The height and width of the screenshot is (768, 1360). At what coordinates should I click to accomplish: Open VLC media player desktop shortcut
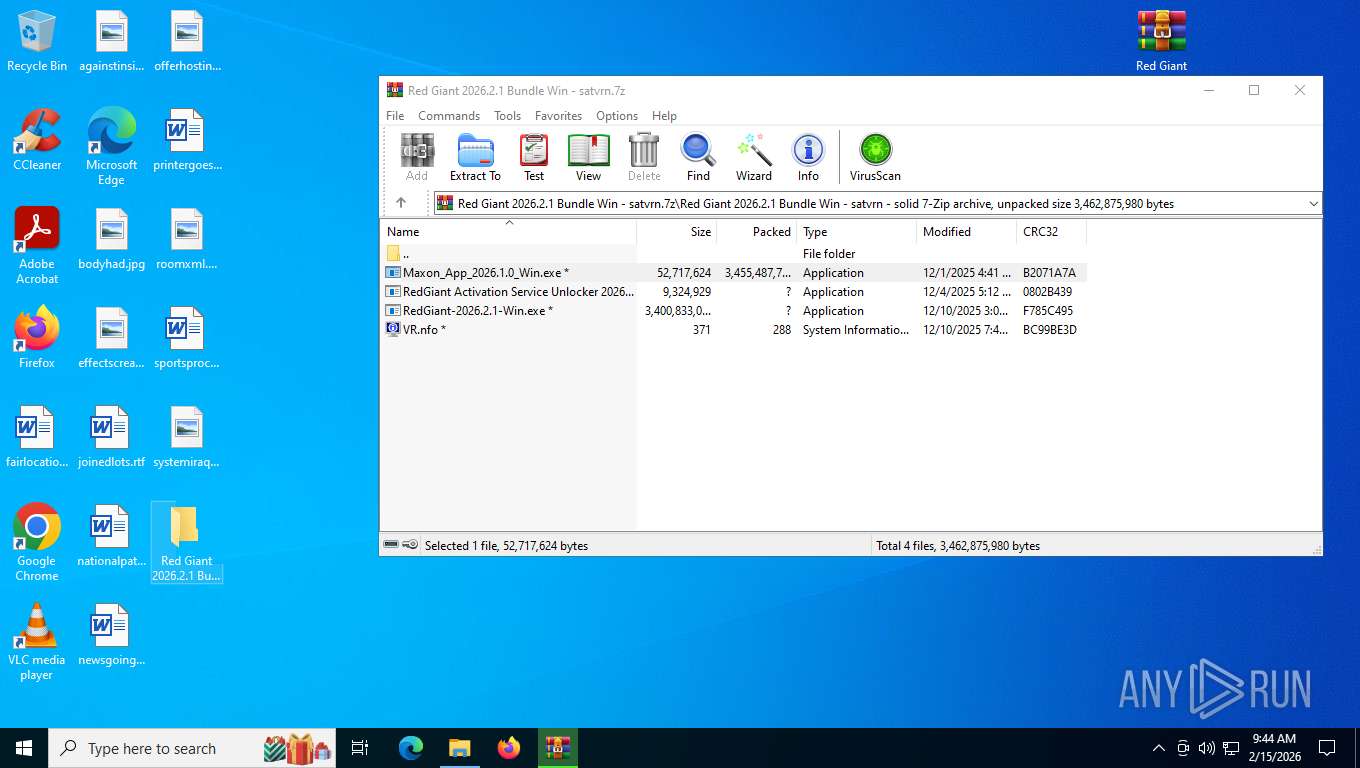(37, 642)
